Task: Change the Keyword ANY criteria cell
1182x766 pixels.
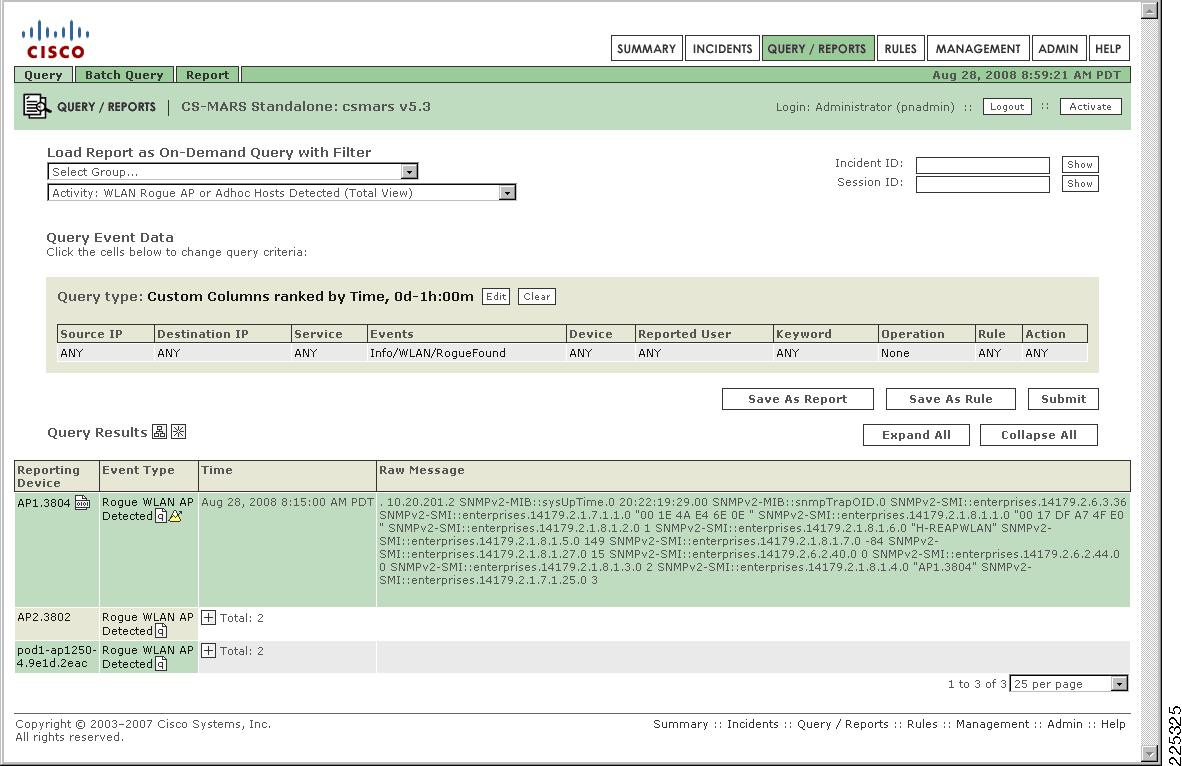Action: (826, 353)
